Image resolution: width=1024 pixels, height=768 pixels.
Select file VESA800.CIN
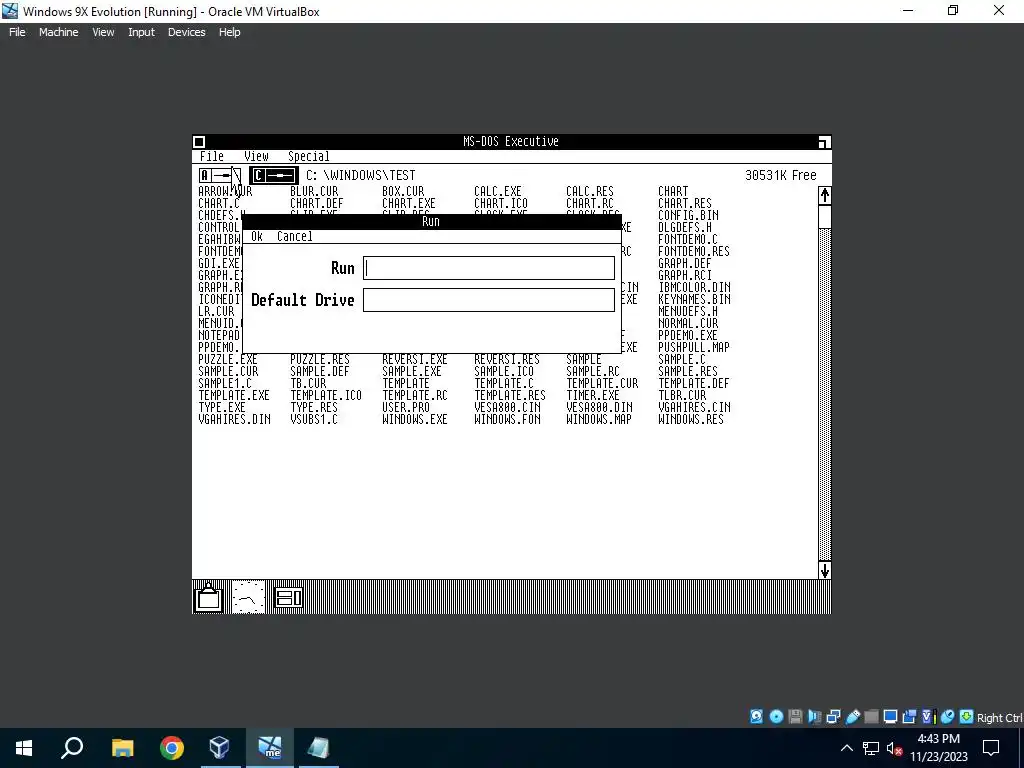[x=507, y=408]
